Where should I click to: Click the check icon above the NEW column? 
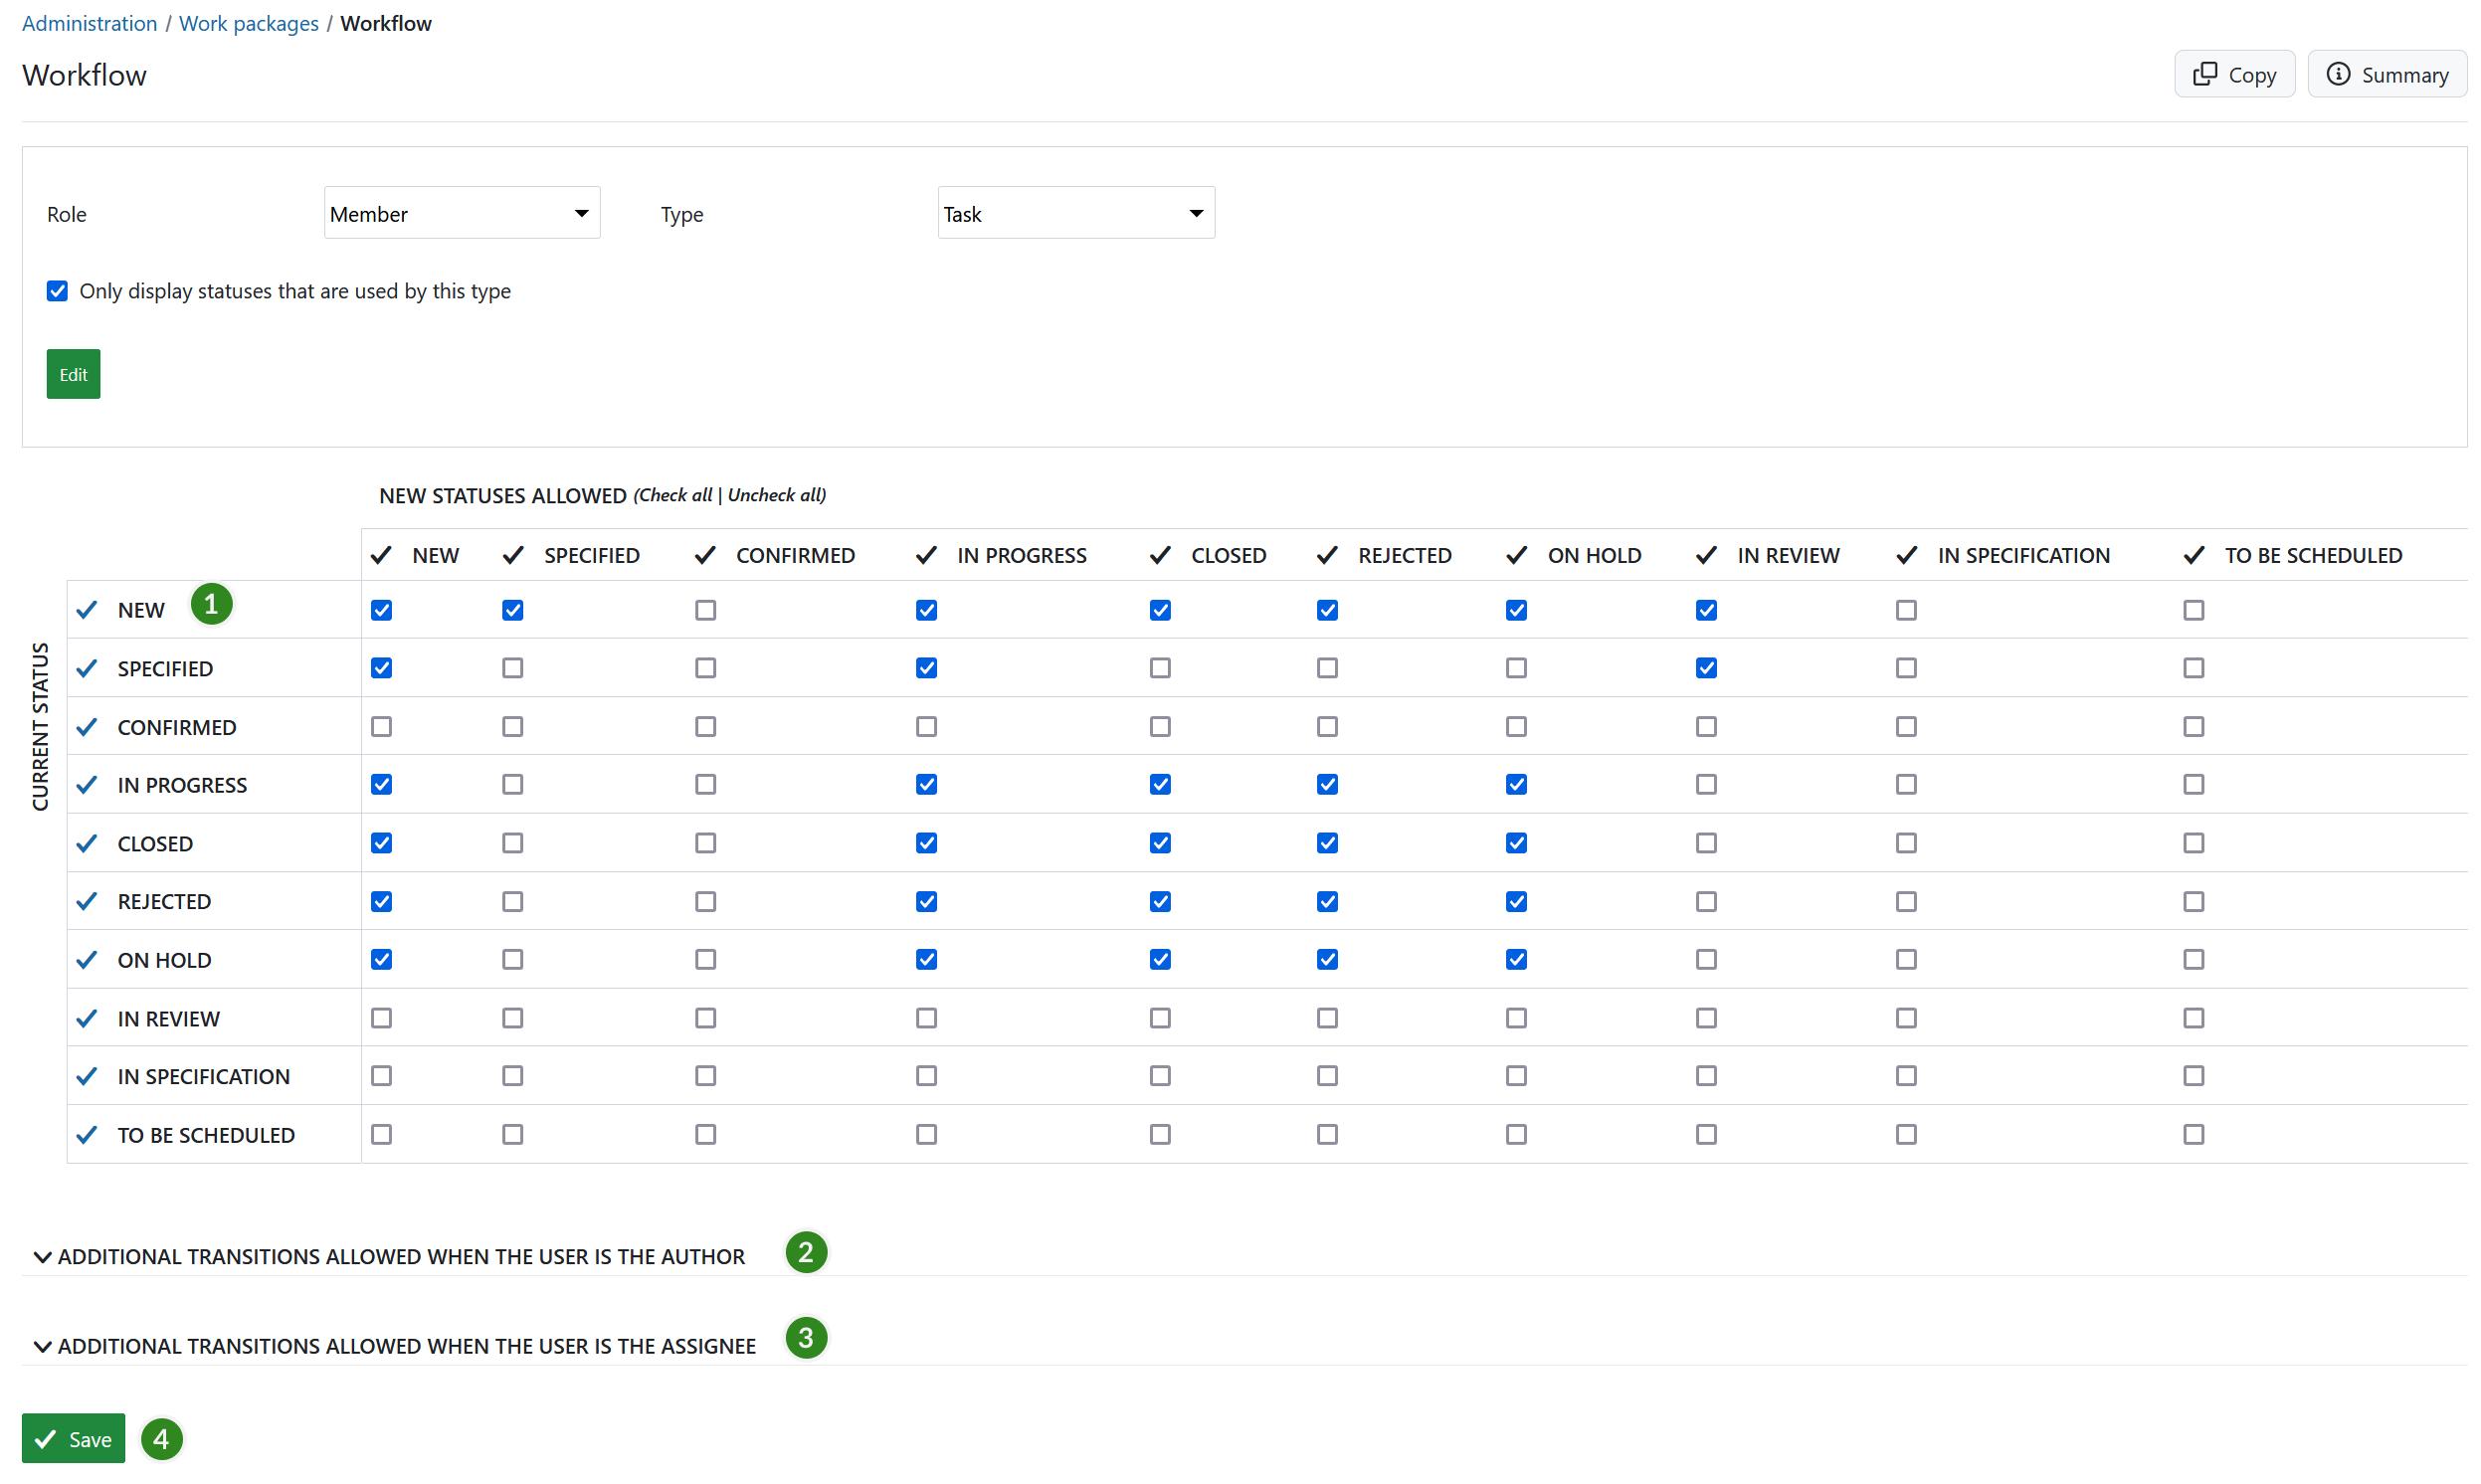tap(380, 554)
